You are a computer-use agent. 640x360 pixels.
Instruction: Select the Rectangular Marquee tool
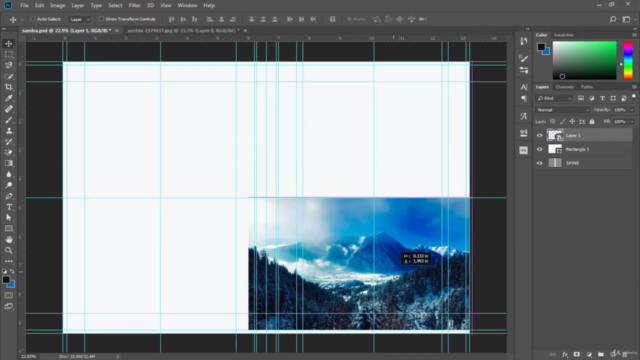point(9,54)
